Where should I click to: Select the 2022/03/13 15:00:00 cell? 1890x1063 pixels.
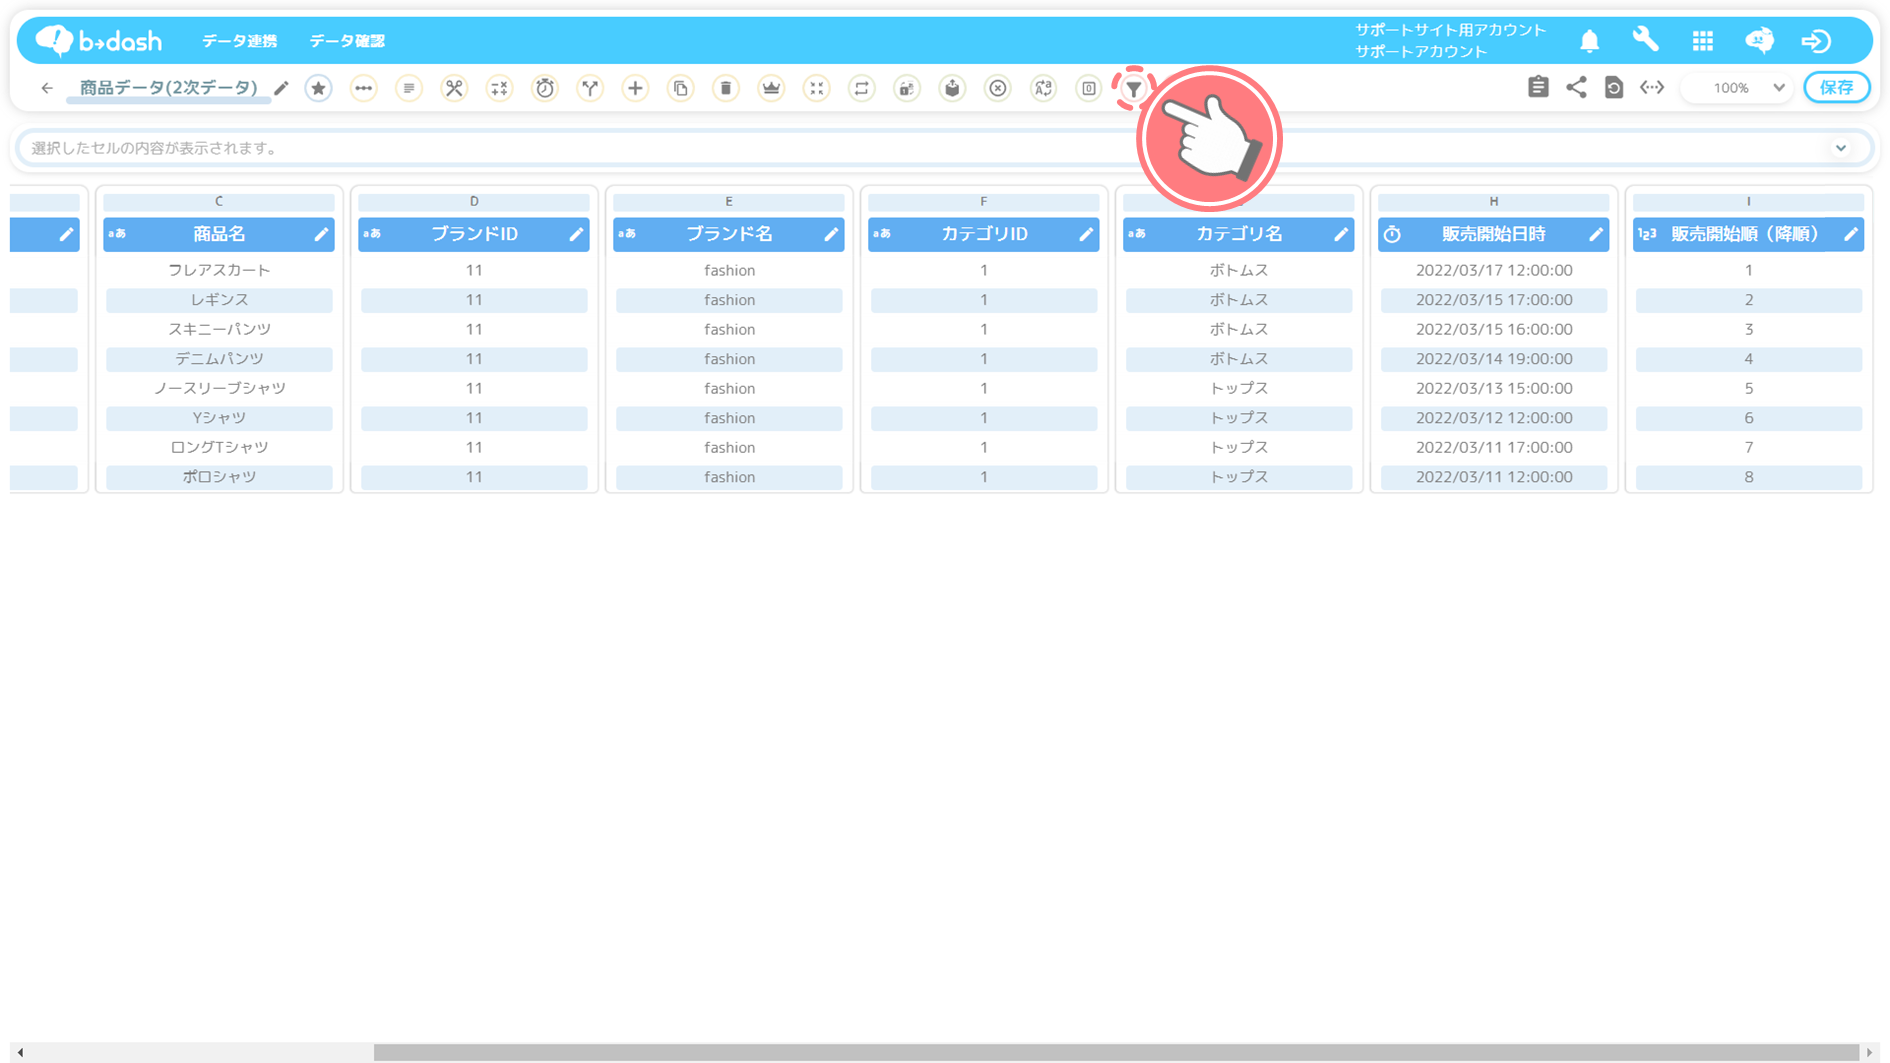coord(1494,388)
